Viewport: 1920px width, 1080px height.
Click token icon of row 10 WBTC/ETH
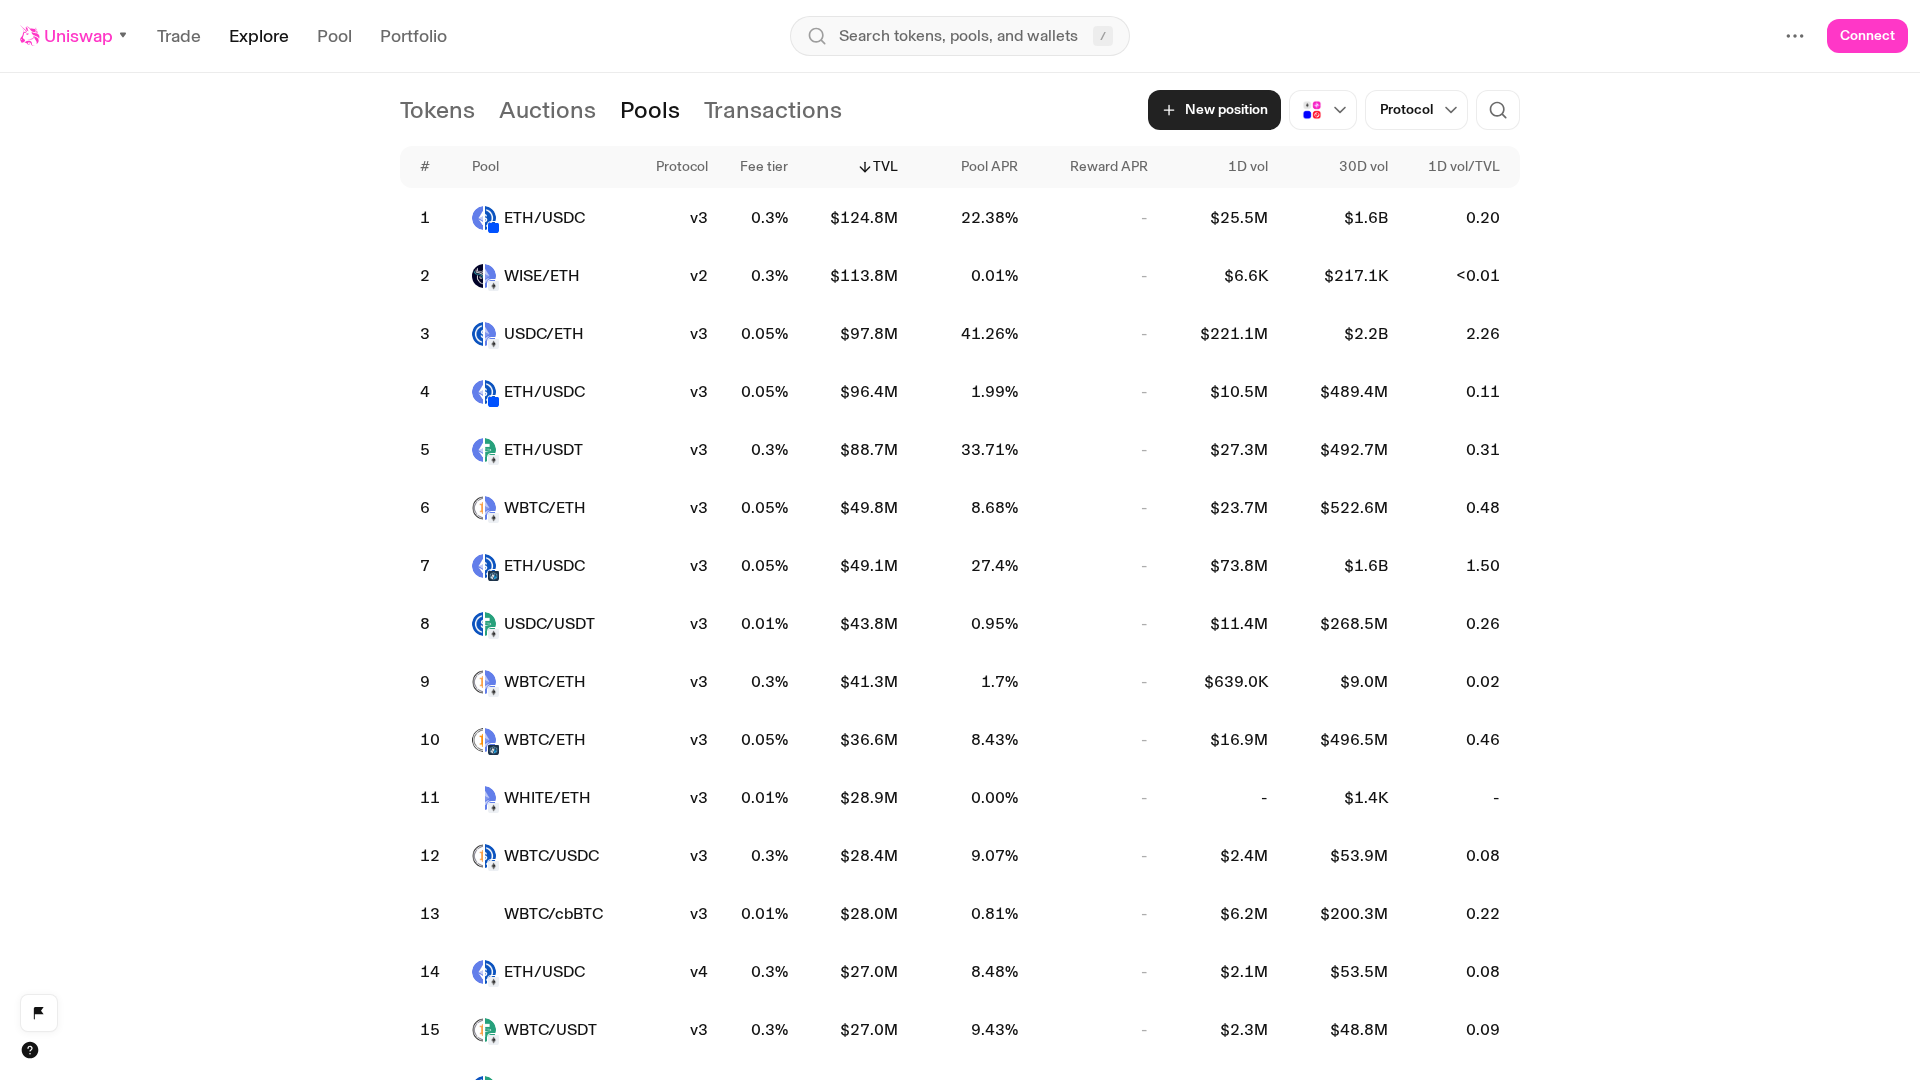(484, 740)
